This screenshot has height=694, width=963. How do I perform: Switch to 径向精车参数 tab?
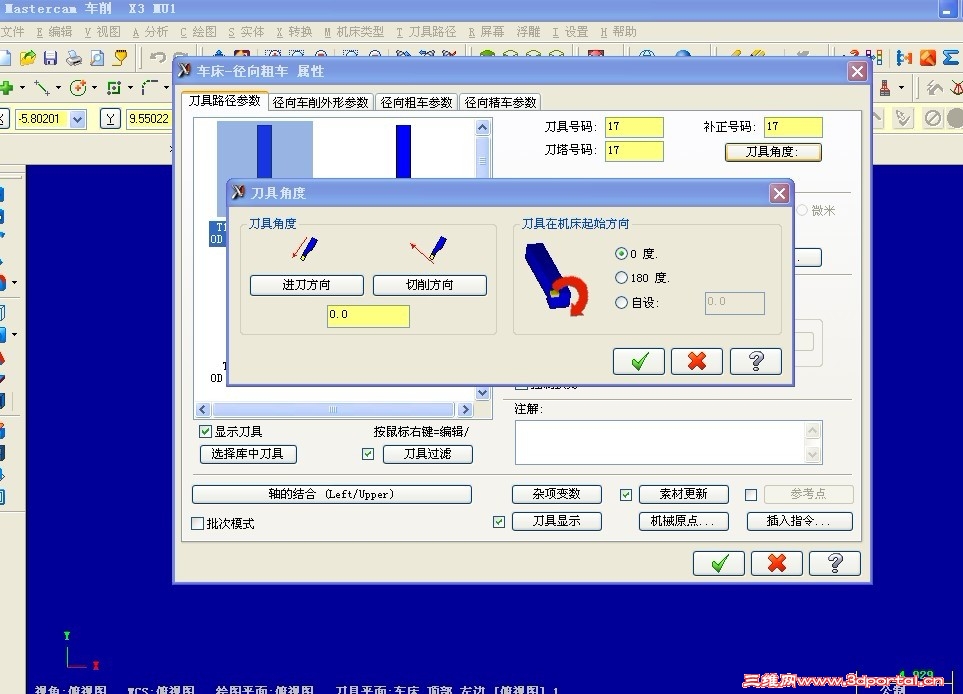coord(500,103)
